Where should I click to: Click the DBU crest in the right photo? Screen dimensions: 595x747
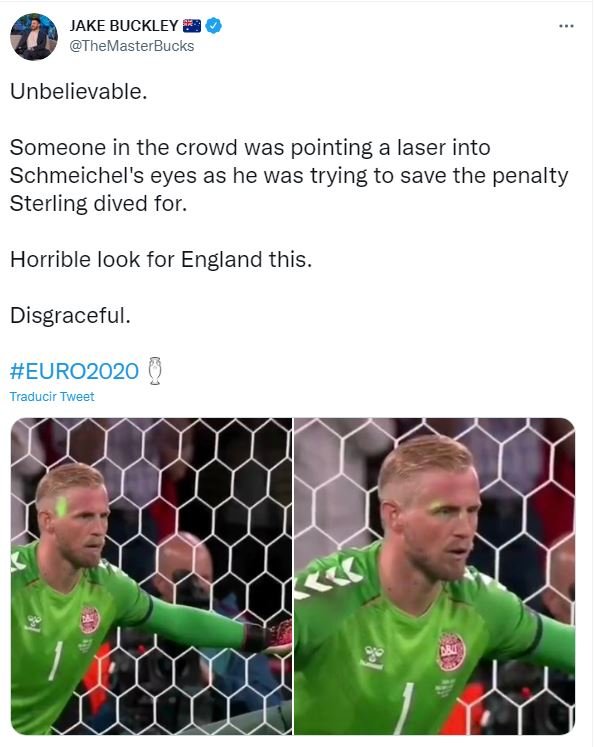pyautogui.click(x=451, y=651)
